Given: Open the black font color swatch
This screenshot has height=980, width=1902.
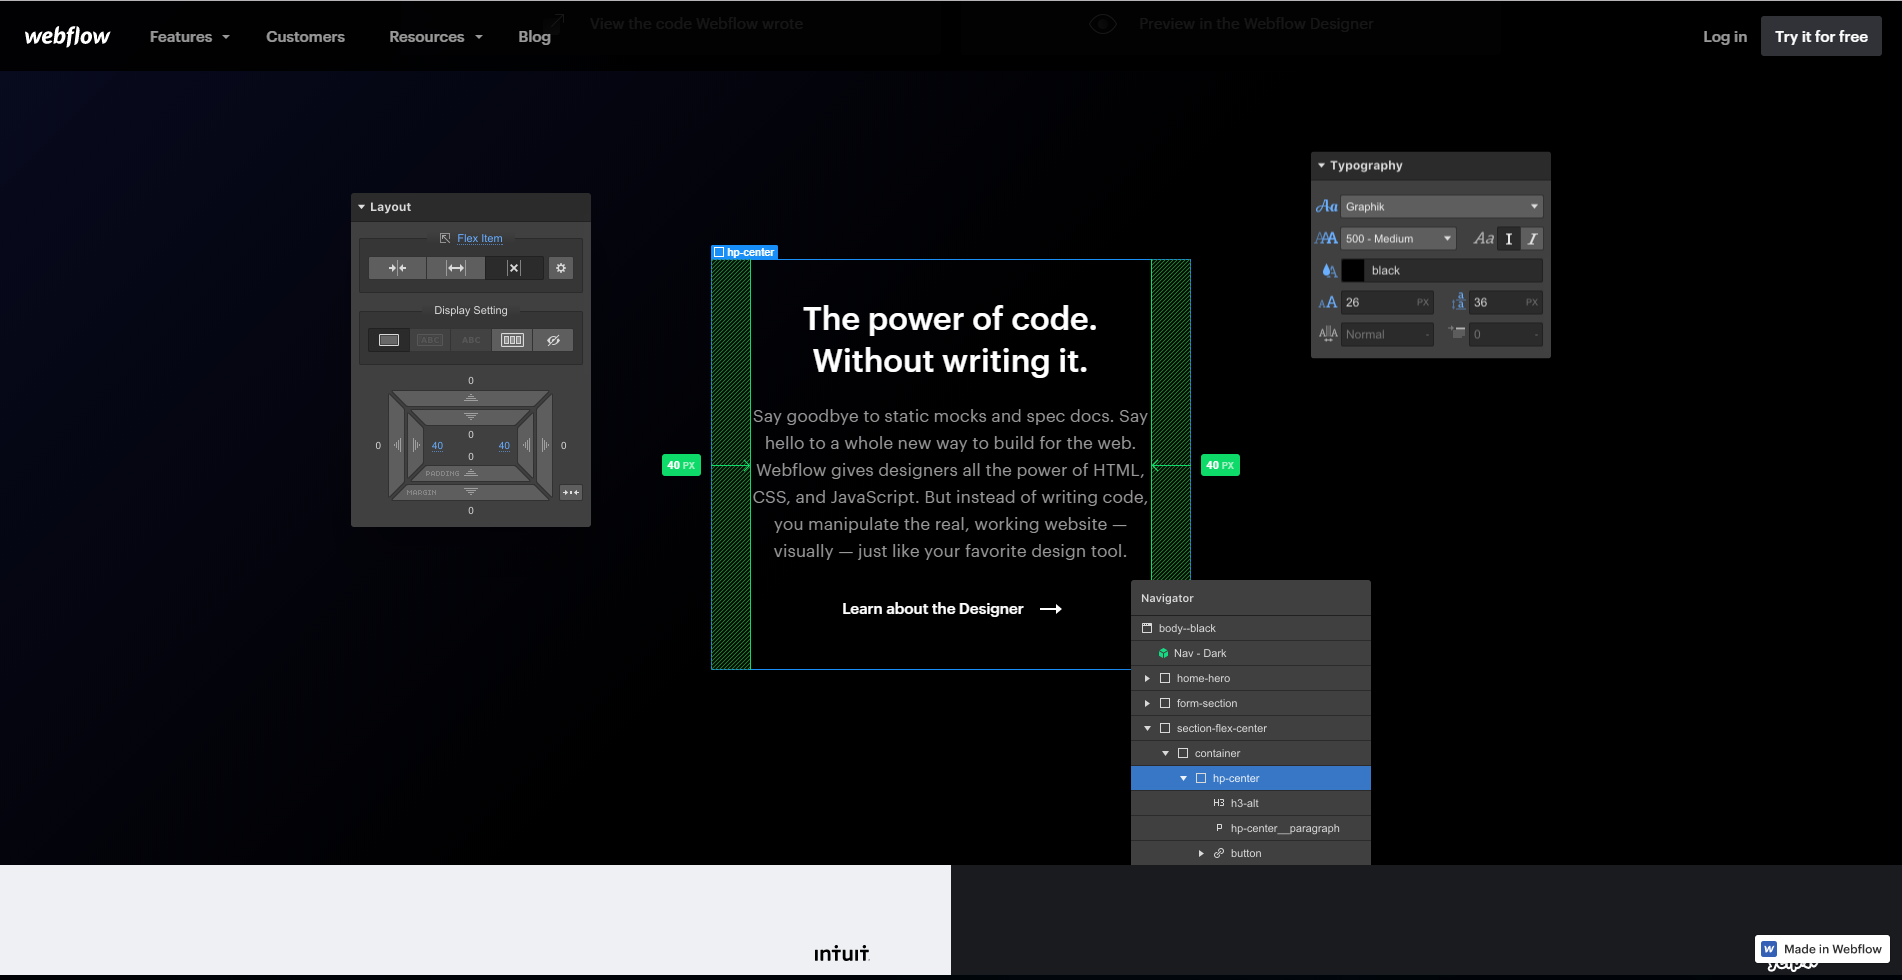Looking at the screenshot, I should point(1353,271).
